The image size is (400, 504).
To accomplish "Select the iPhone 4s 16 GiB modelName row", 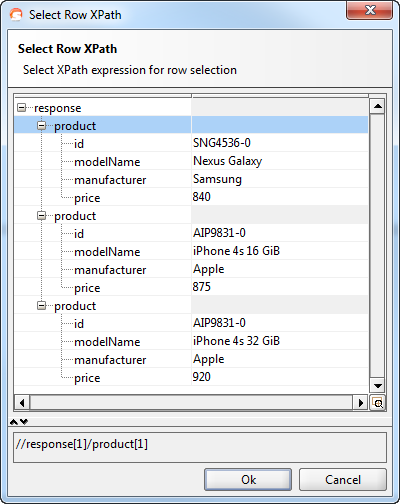I will coord(191,251).
